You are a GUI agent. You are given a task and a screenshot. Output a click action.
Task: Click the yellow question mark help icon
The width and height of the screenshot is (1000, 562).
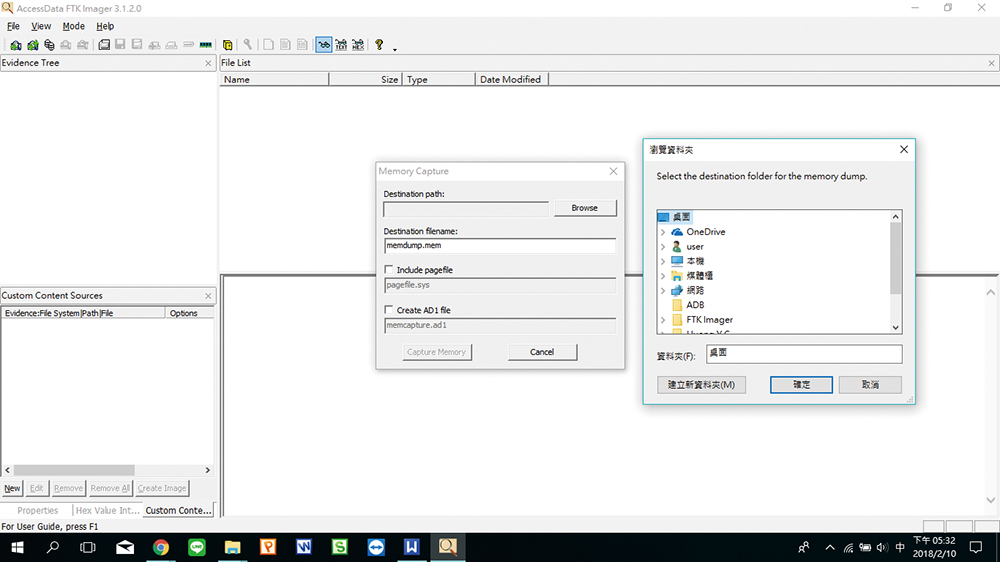point(379,45)
